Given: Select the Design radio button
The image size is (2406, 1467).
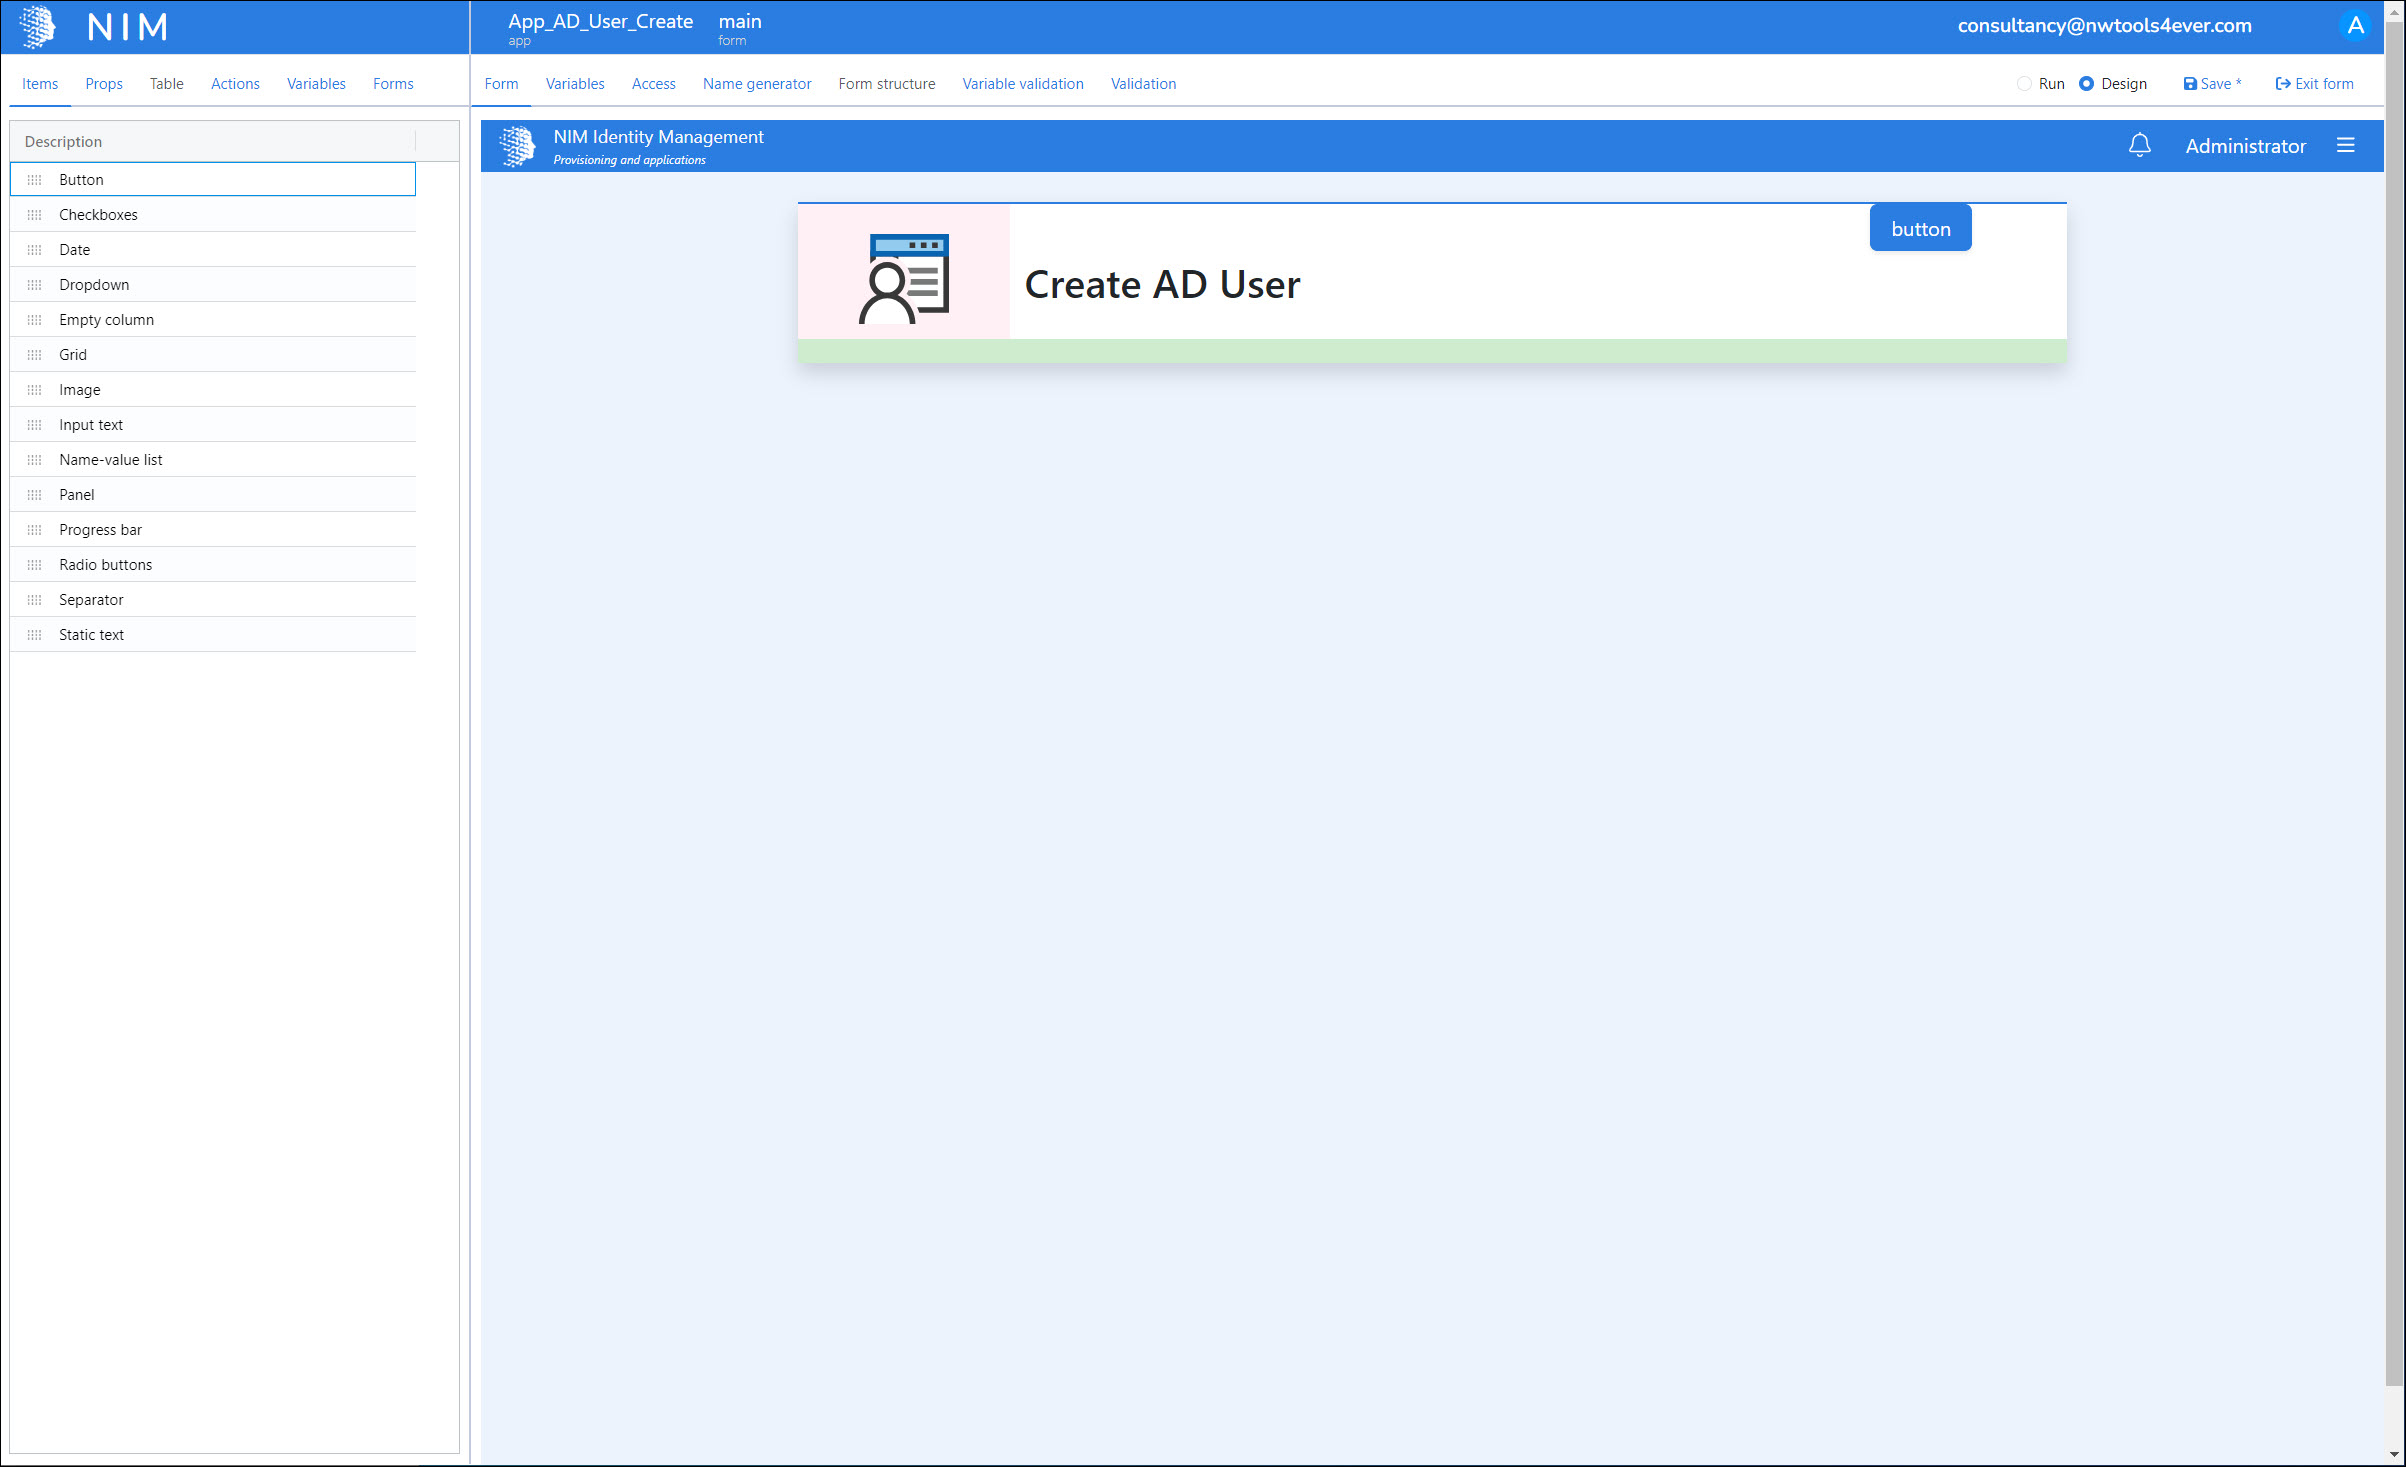Looking at the screenshot, I should pos(2086,84).
